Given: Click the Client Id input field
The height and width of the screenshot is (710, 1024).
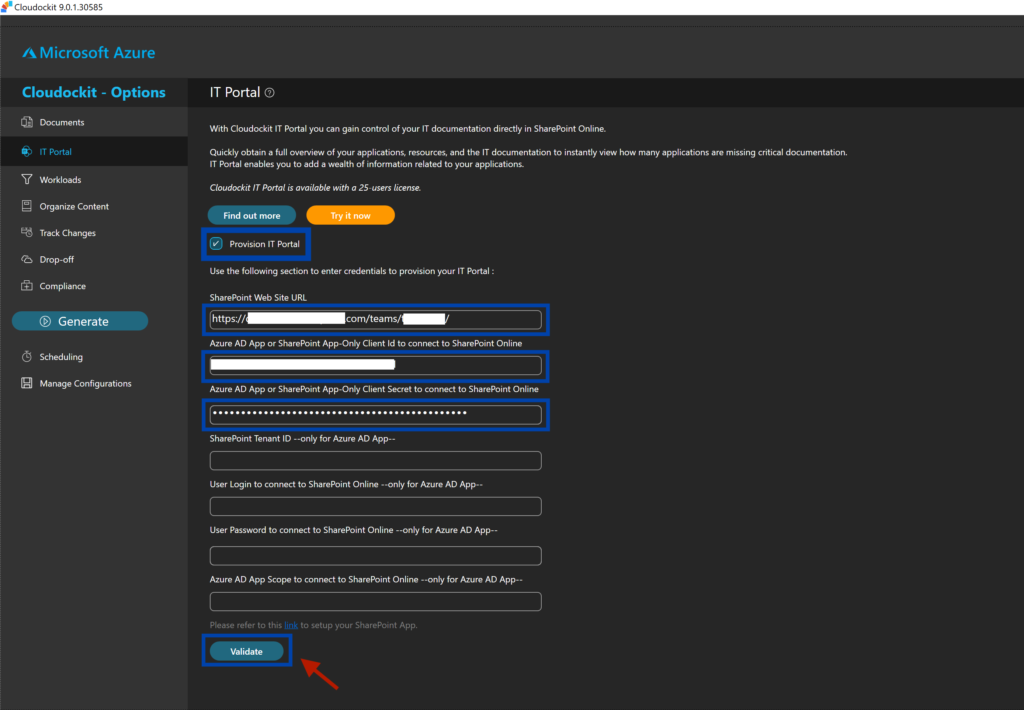Looking at the screenshot, I should pyautogui.click(x=376, y=365).
